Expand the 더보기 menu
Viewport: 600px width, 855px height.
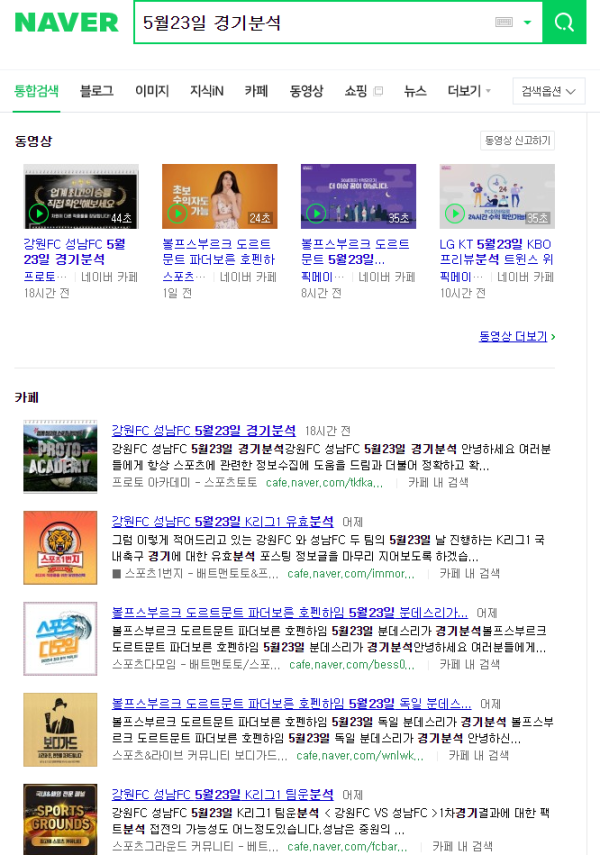click(469, 91)
